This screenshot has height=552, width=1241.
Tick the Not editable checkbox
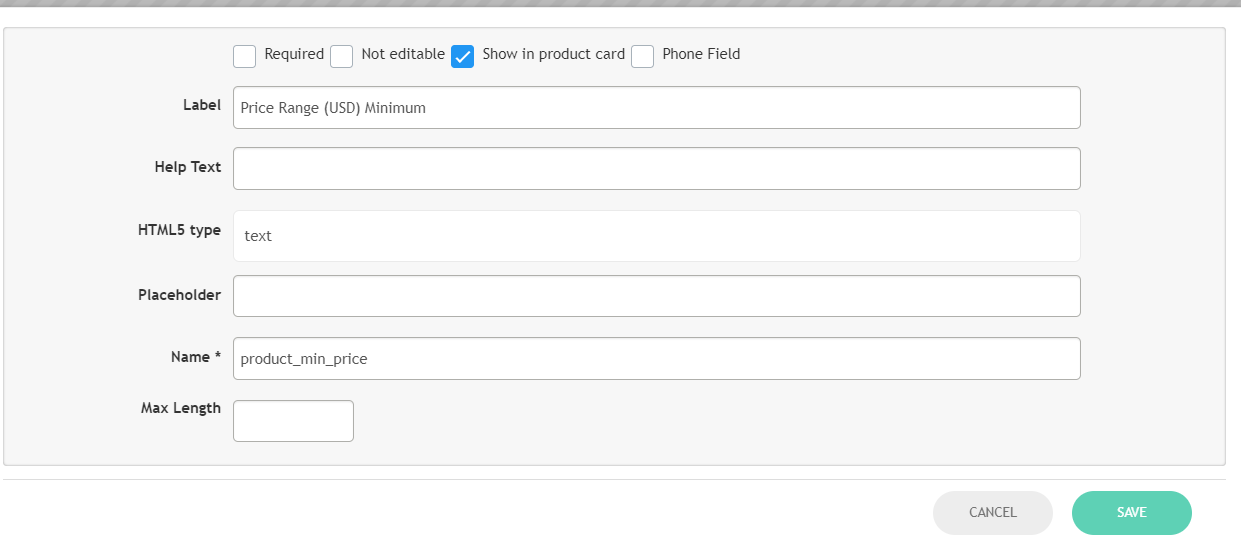coord(342,56)
